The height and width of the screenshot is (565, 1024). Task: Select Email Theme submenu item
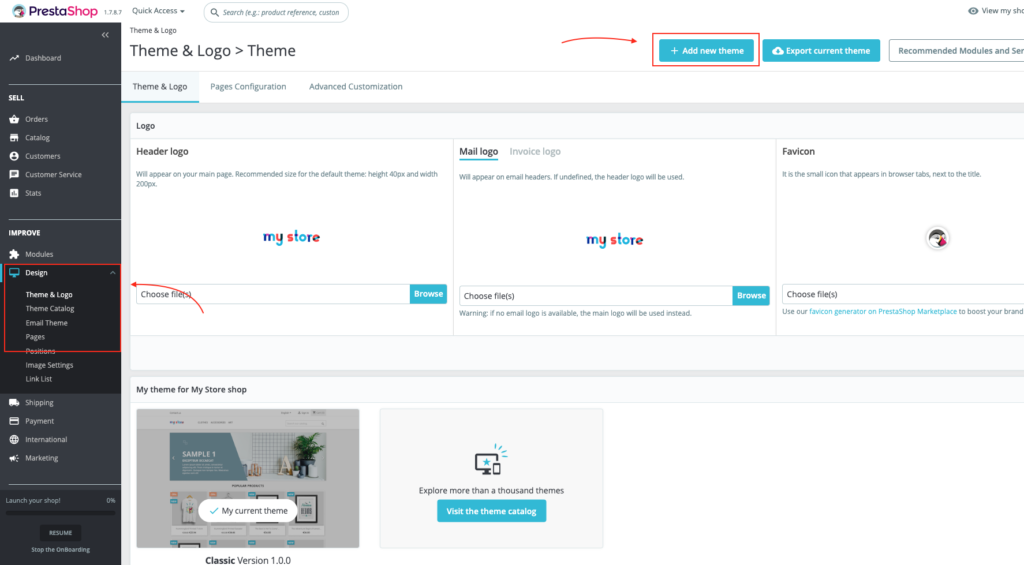[x=46, y=323]
